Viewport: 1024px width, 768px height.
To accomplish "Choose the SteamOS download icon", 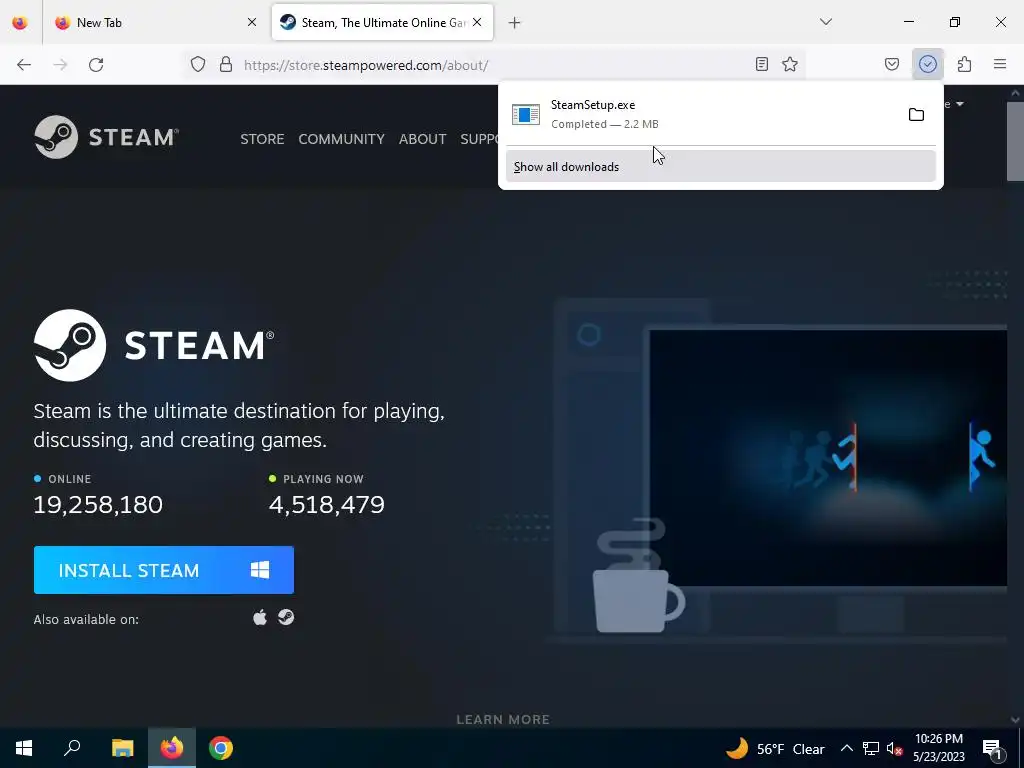I will coord(286,617).
